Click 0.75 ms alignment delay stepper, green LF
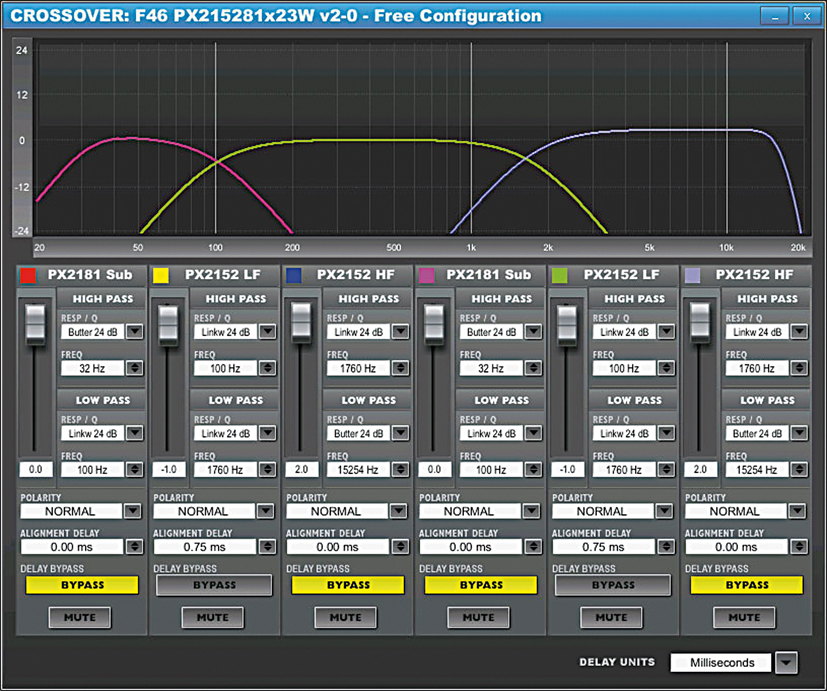 666,547
